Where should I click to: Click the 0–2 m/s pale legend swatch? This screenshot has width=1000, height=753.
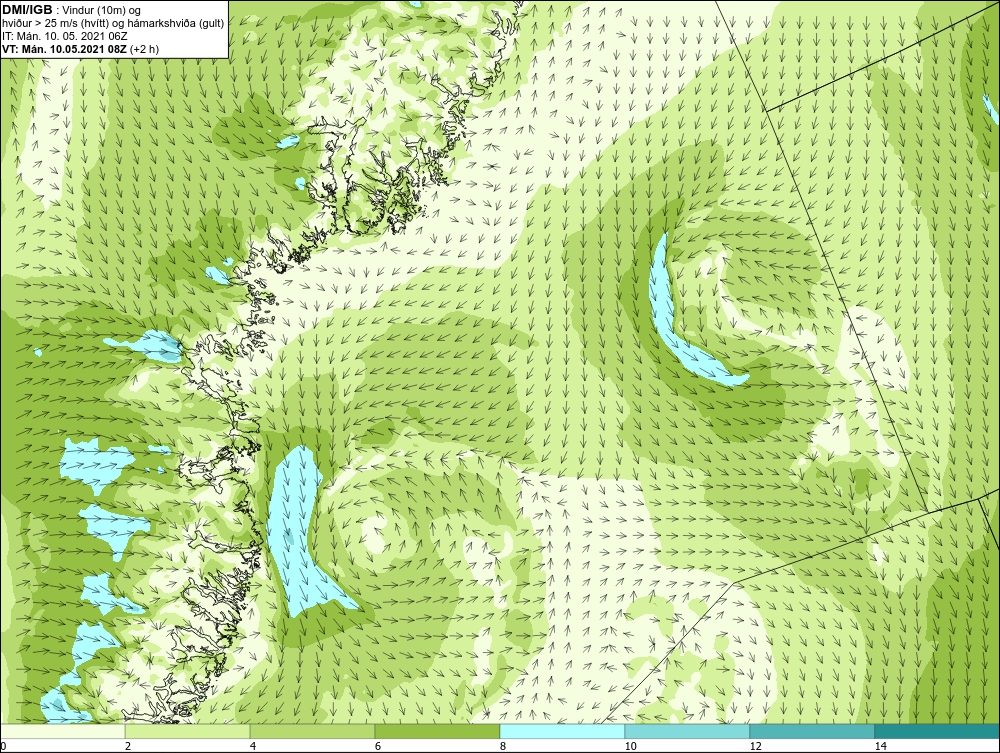pos(62,731)
